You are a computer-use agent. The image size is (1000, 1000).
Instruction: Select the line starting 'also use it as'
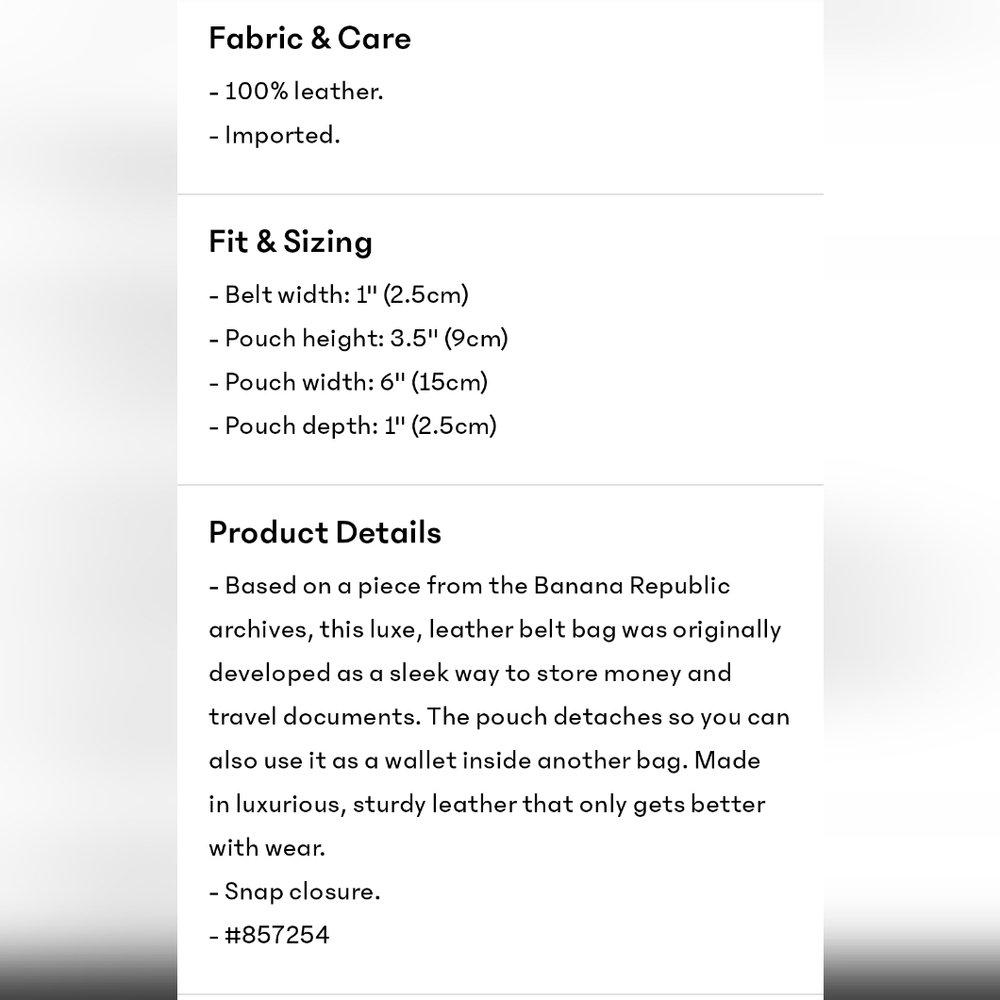coord(485,761)
